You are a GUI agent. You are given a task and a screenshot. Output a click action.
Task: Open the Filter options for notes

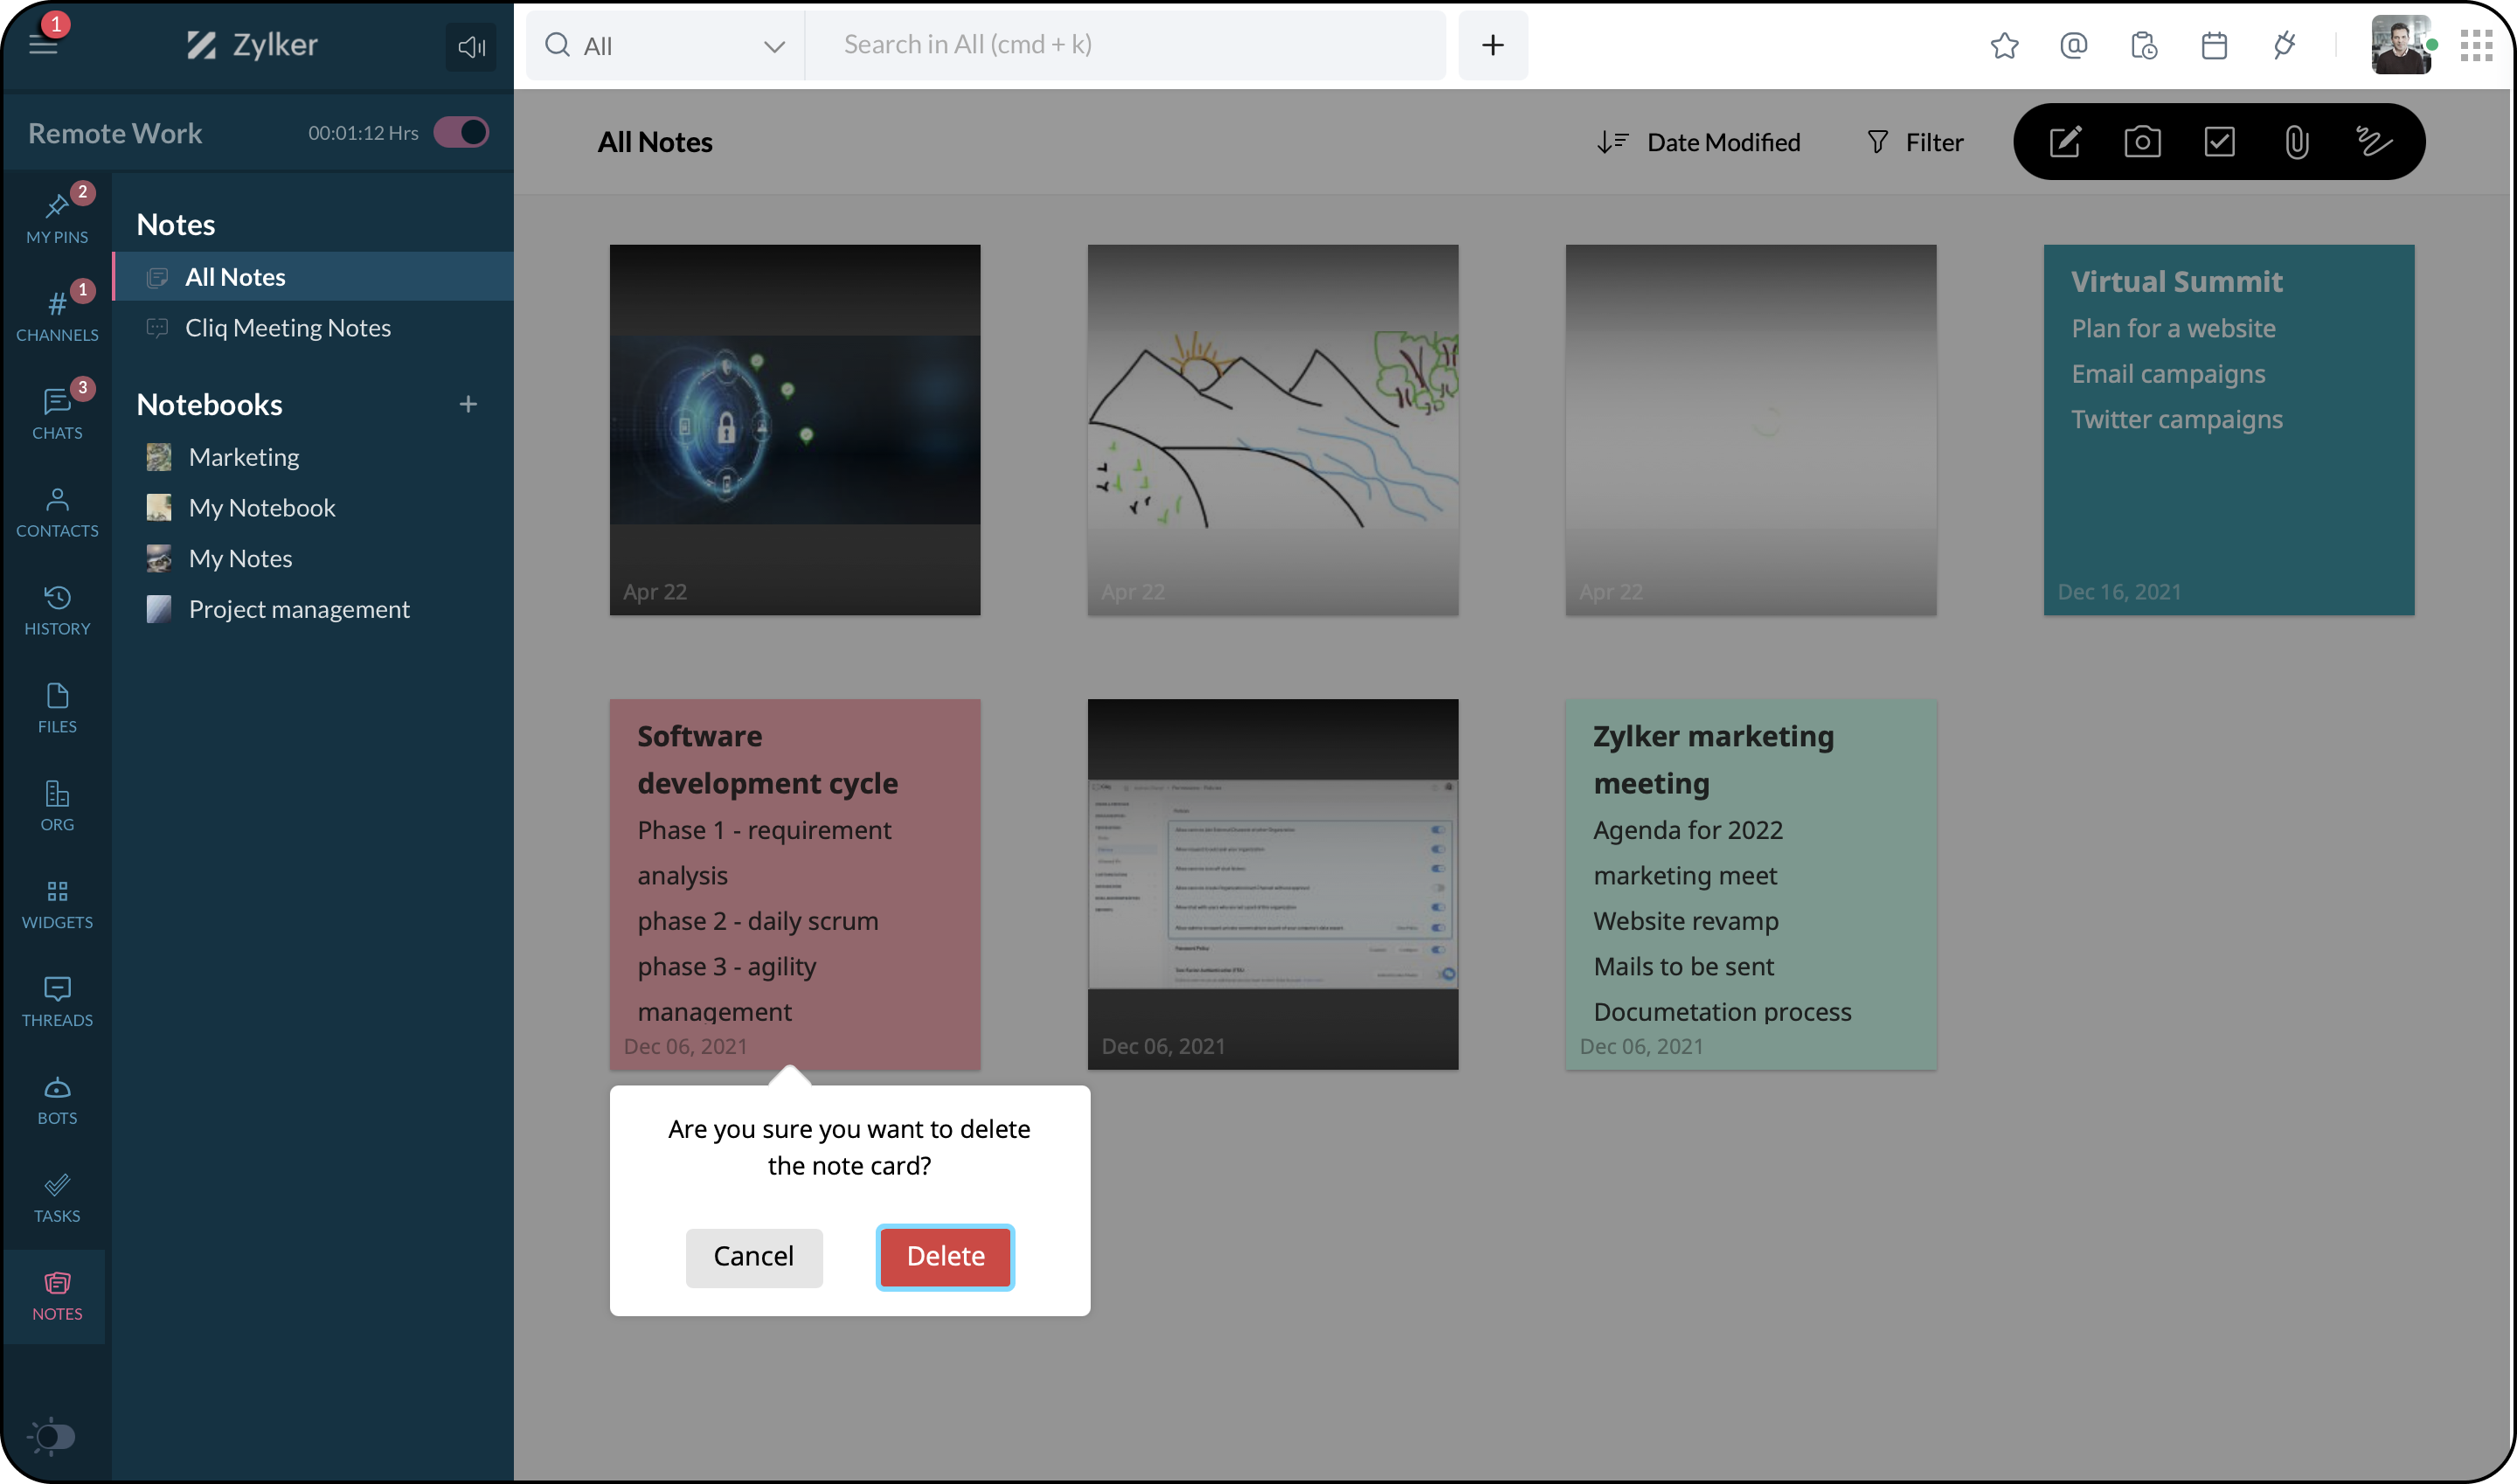1914,142
